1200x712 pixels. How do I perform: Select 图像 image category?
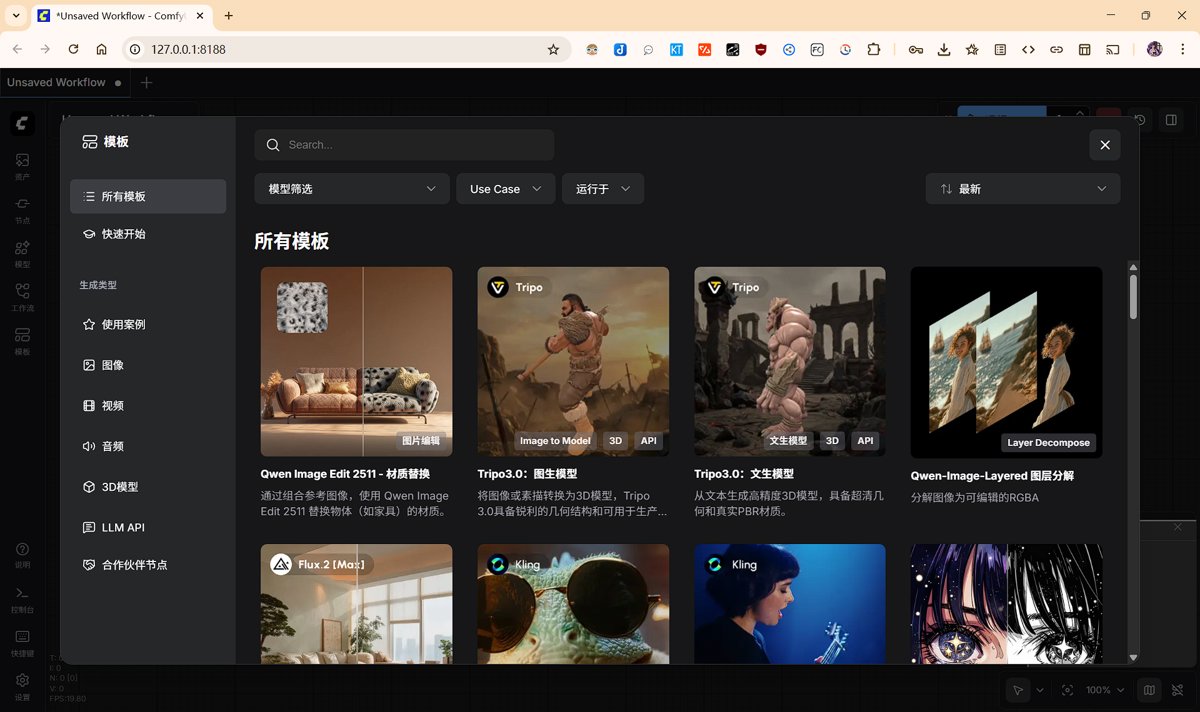point(148,365)
